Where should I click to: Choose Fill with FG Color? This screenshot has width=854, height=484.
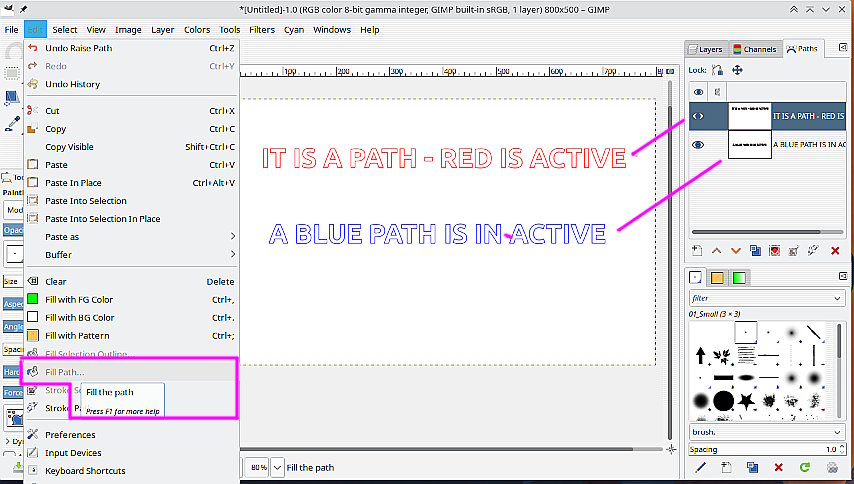click(132, 299)
